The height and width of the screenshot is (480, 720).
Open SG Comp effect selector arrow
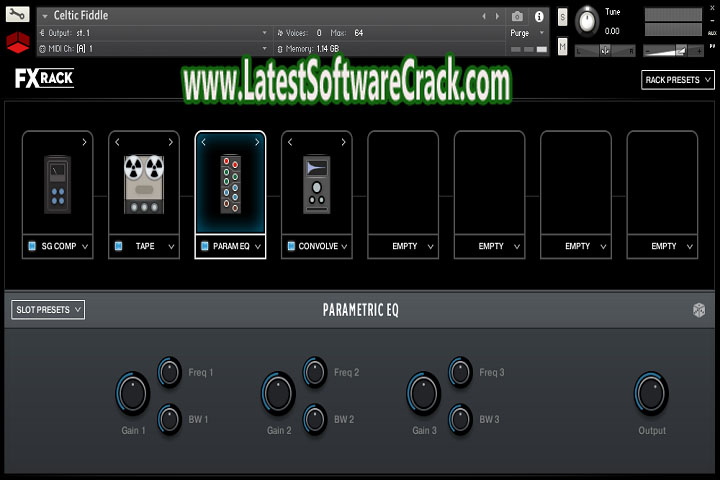pos(85,247)
